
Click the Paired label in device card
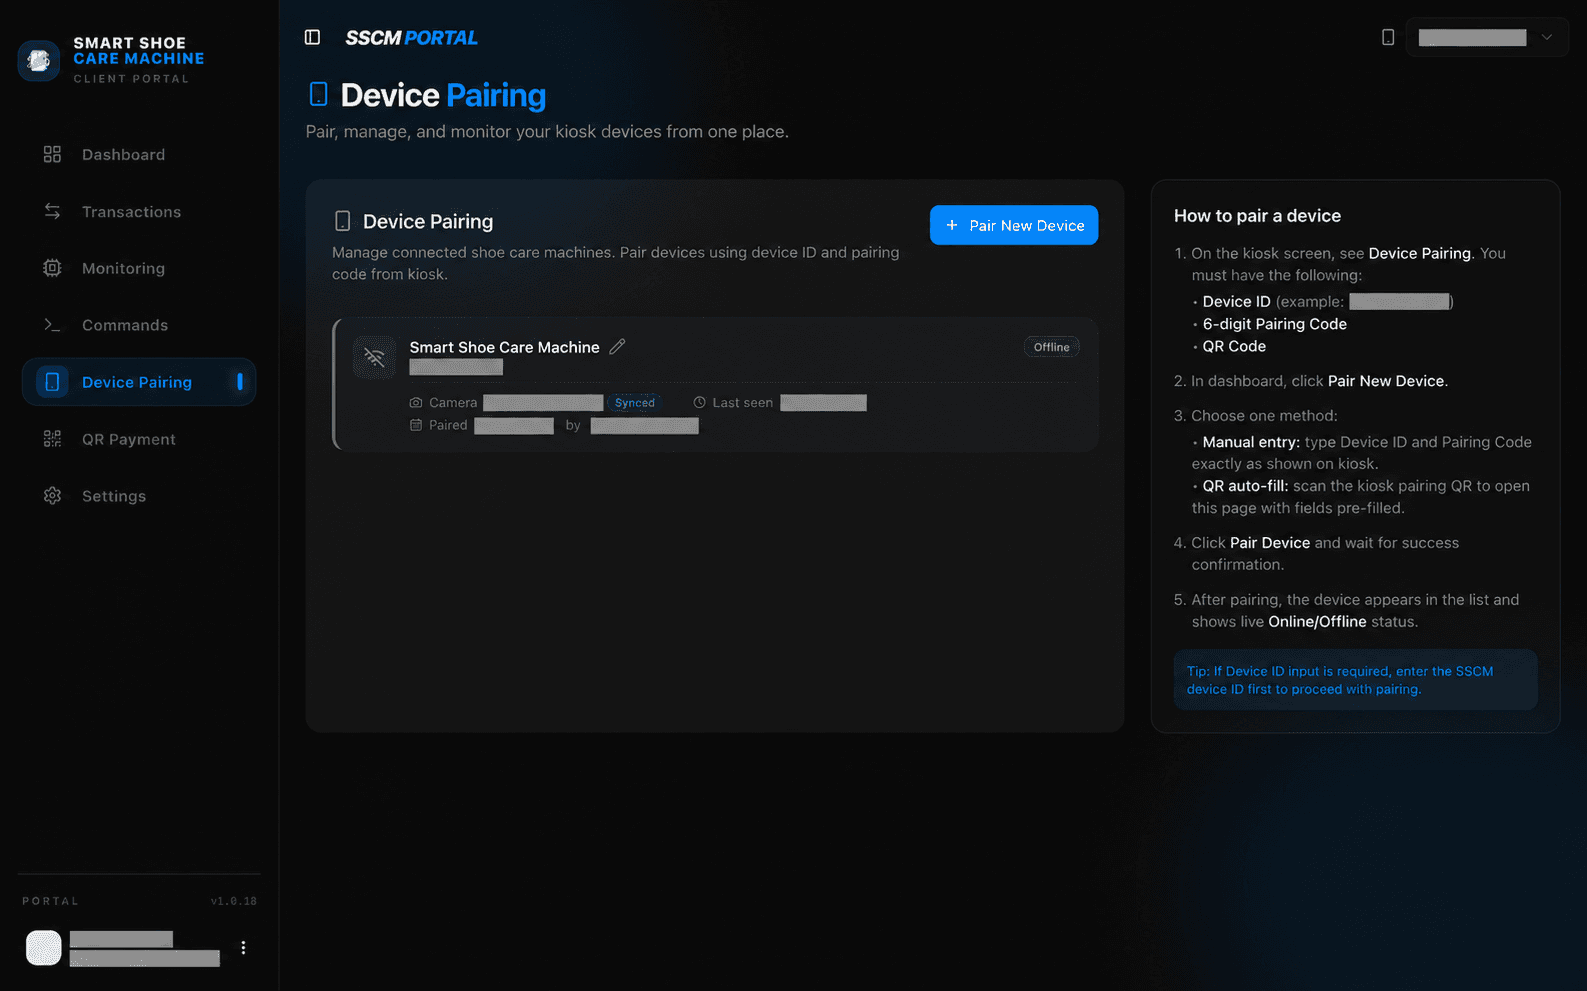[x=448, y=425]
